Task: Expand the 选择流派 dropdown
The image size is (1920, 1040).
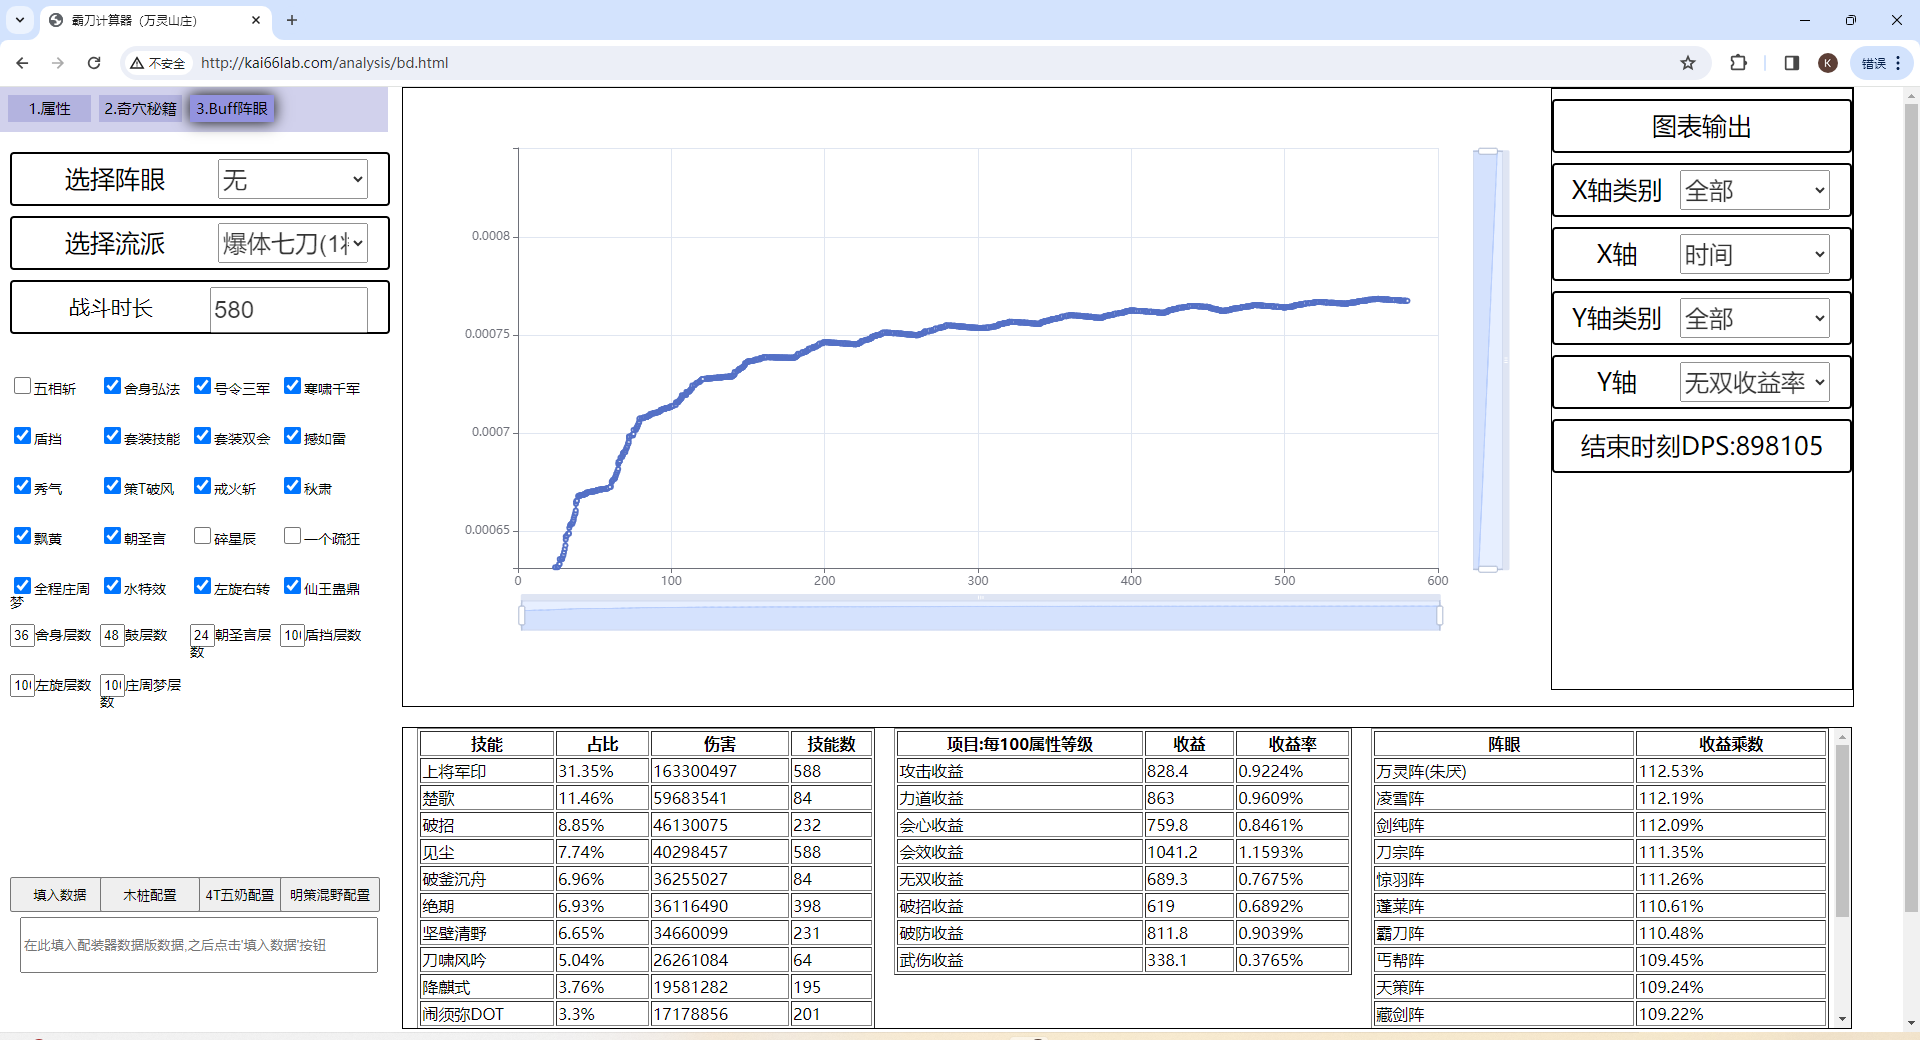Action: (x=292, y=244)
